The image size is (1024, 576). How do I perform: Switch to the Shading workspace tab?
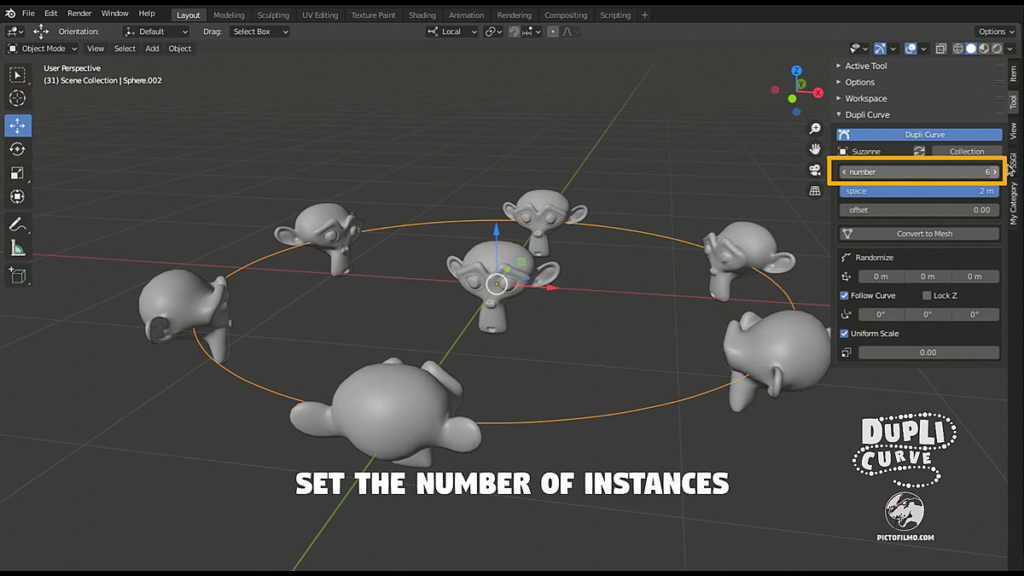(x=422, y=15)
